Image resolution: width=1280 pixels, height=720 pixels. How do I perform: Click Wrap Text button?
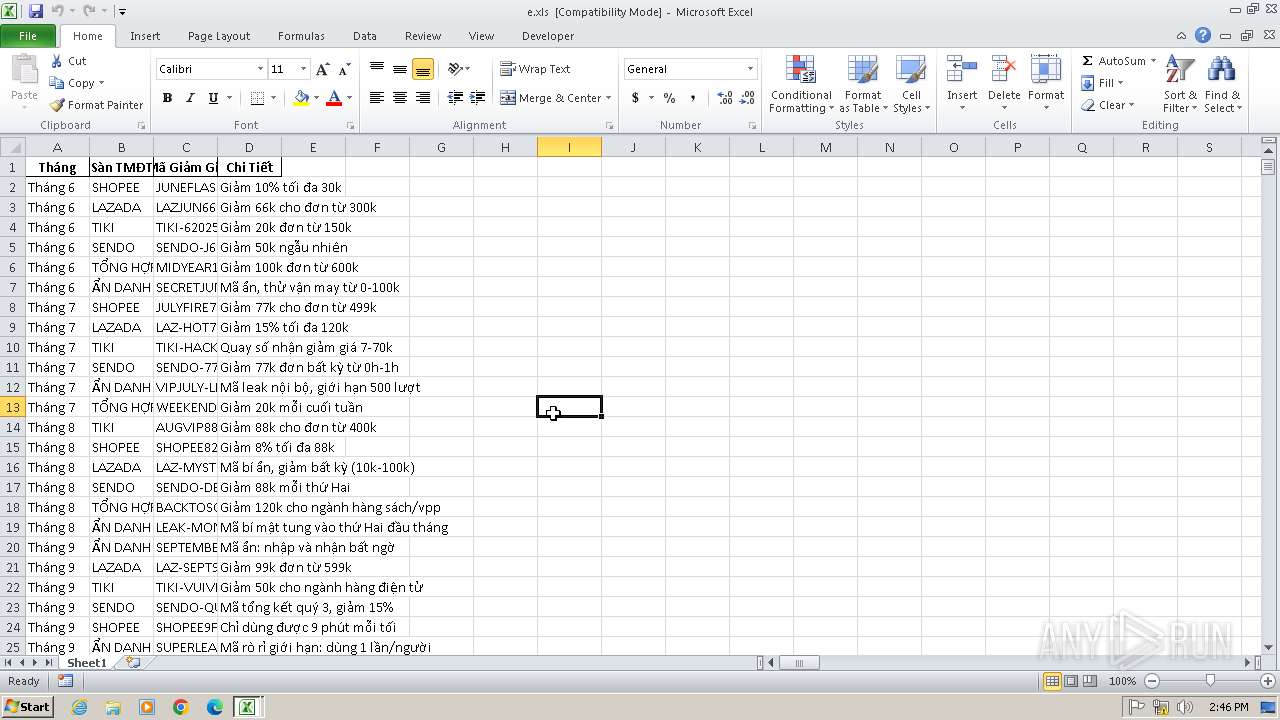[x=535, y=69]
